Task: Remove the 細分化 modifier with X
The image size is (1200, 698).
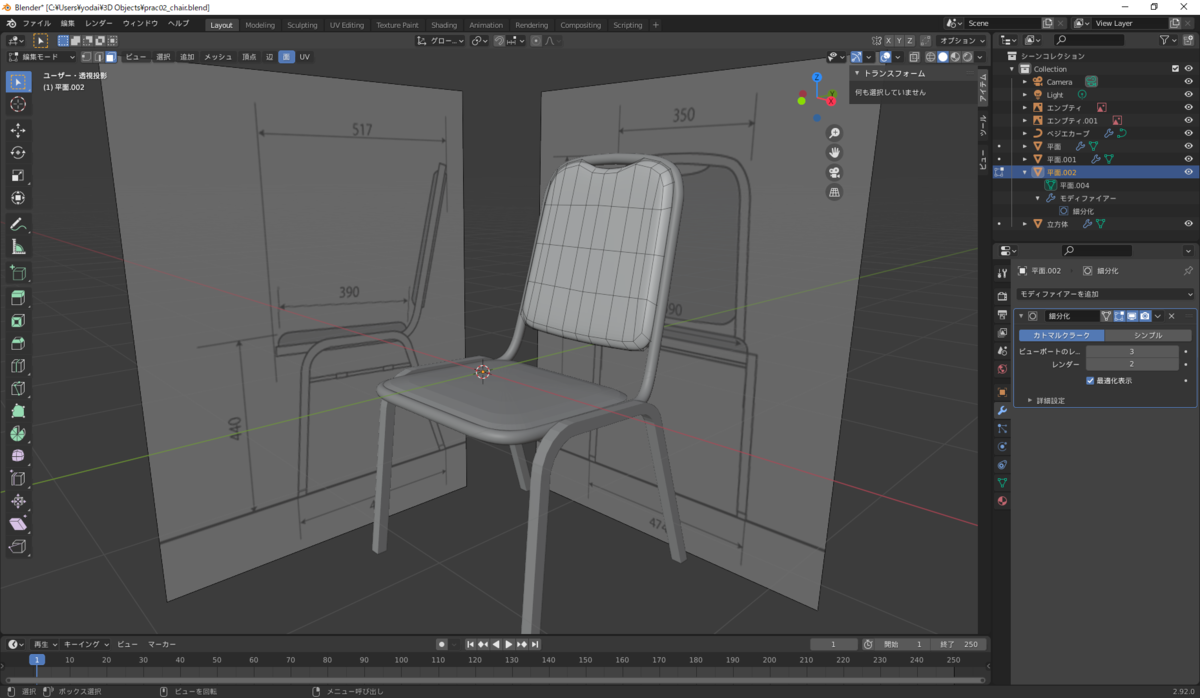Action: (x=1172, y=316)
